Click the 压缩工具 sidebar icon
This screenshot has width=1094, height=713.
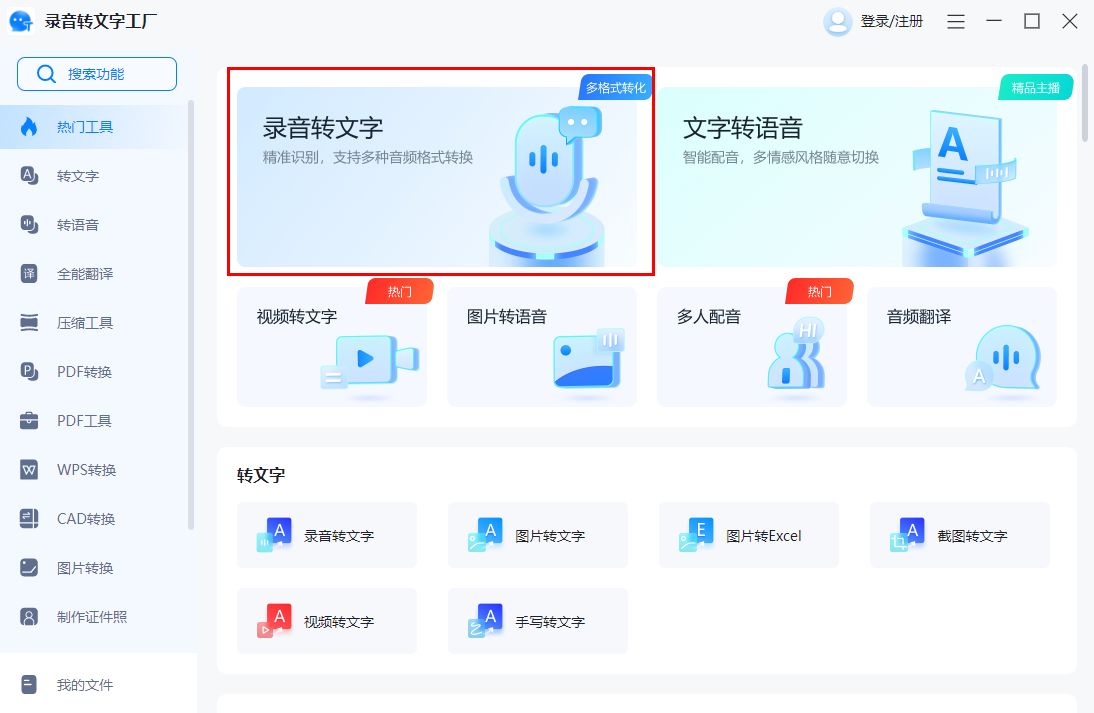click(29, 322)
